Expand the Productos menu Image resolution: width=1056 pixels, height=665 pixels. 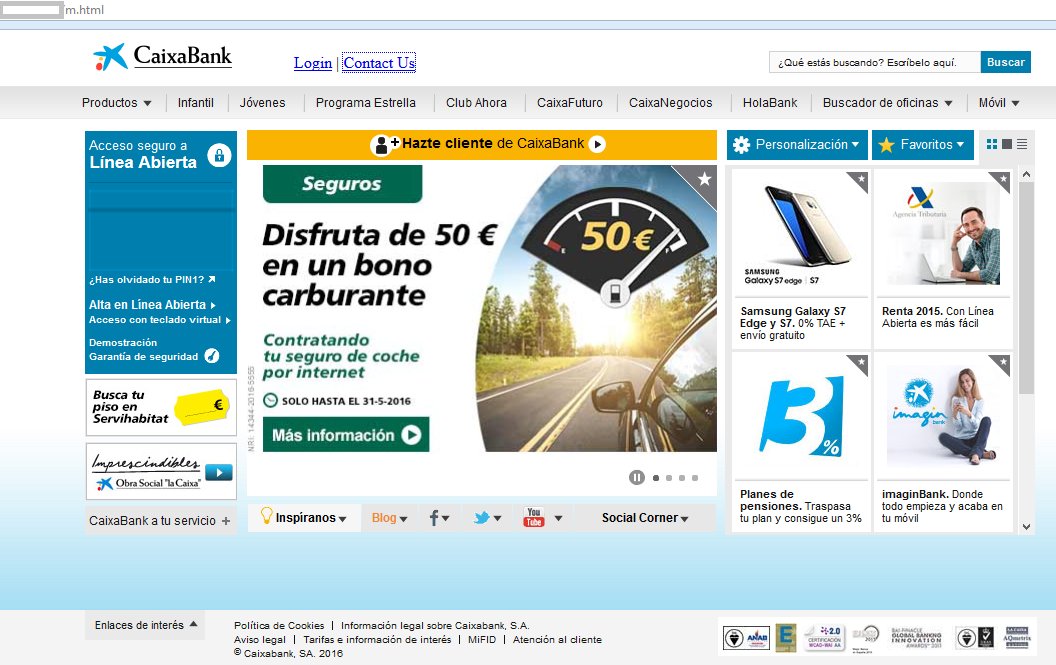[x=117, y=102]
